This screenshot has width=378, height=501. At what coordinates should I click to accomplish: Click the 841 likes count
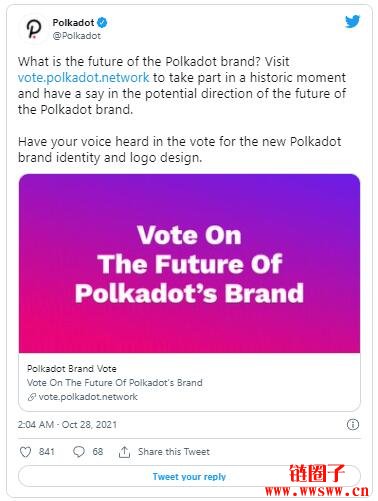click(x=47, y=452)
